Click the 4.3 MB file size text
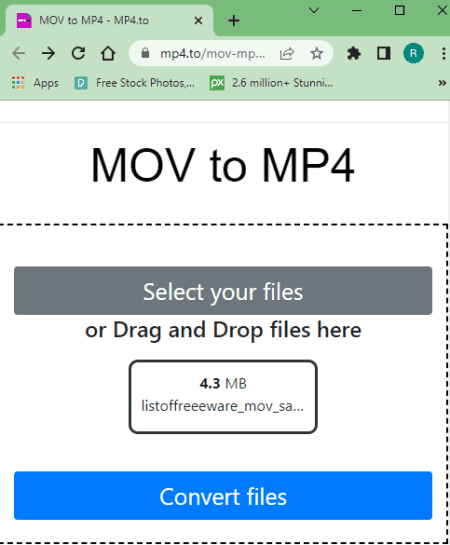 tap(223, 384)
